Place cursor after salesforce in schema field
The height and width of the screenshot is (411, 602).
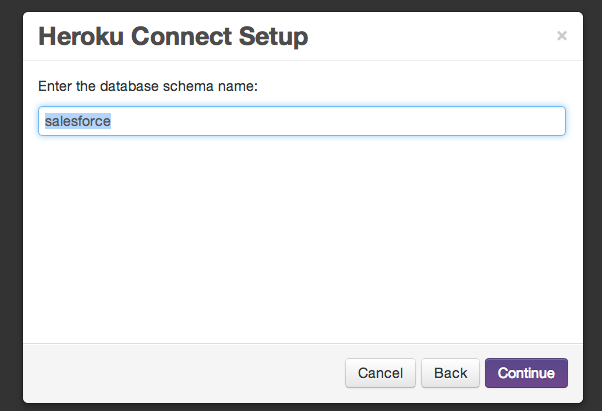[x=112, y=121]
